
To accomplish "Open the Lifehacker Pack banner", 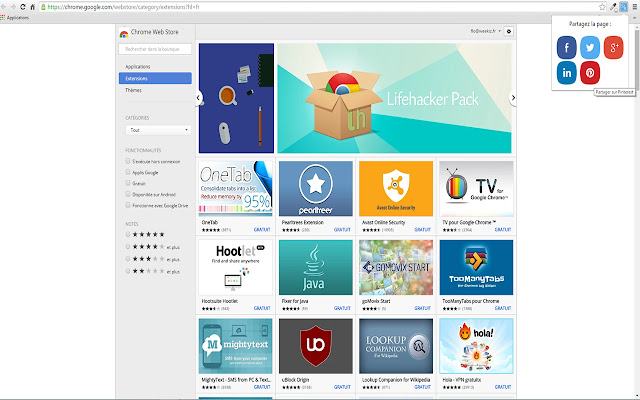I will [394, 98].
